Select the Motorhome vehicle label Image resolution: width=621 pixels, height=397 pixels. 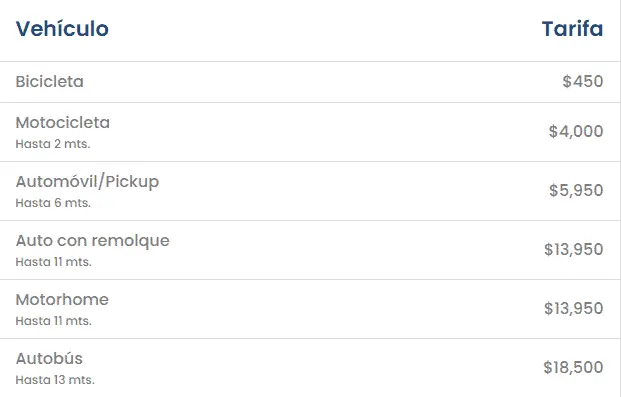point(62,300)
